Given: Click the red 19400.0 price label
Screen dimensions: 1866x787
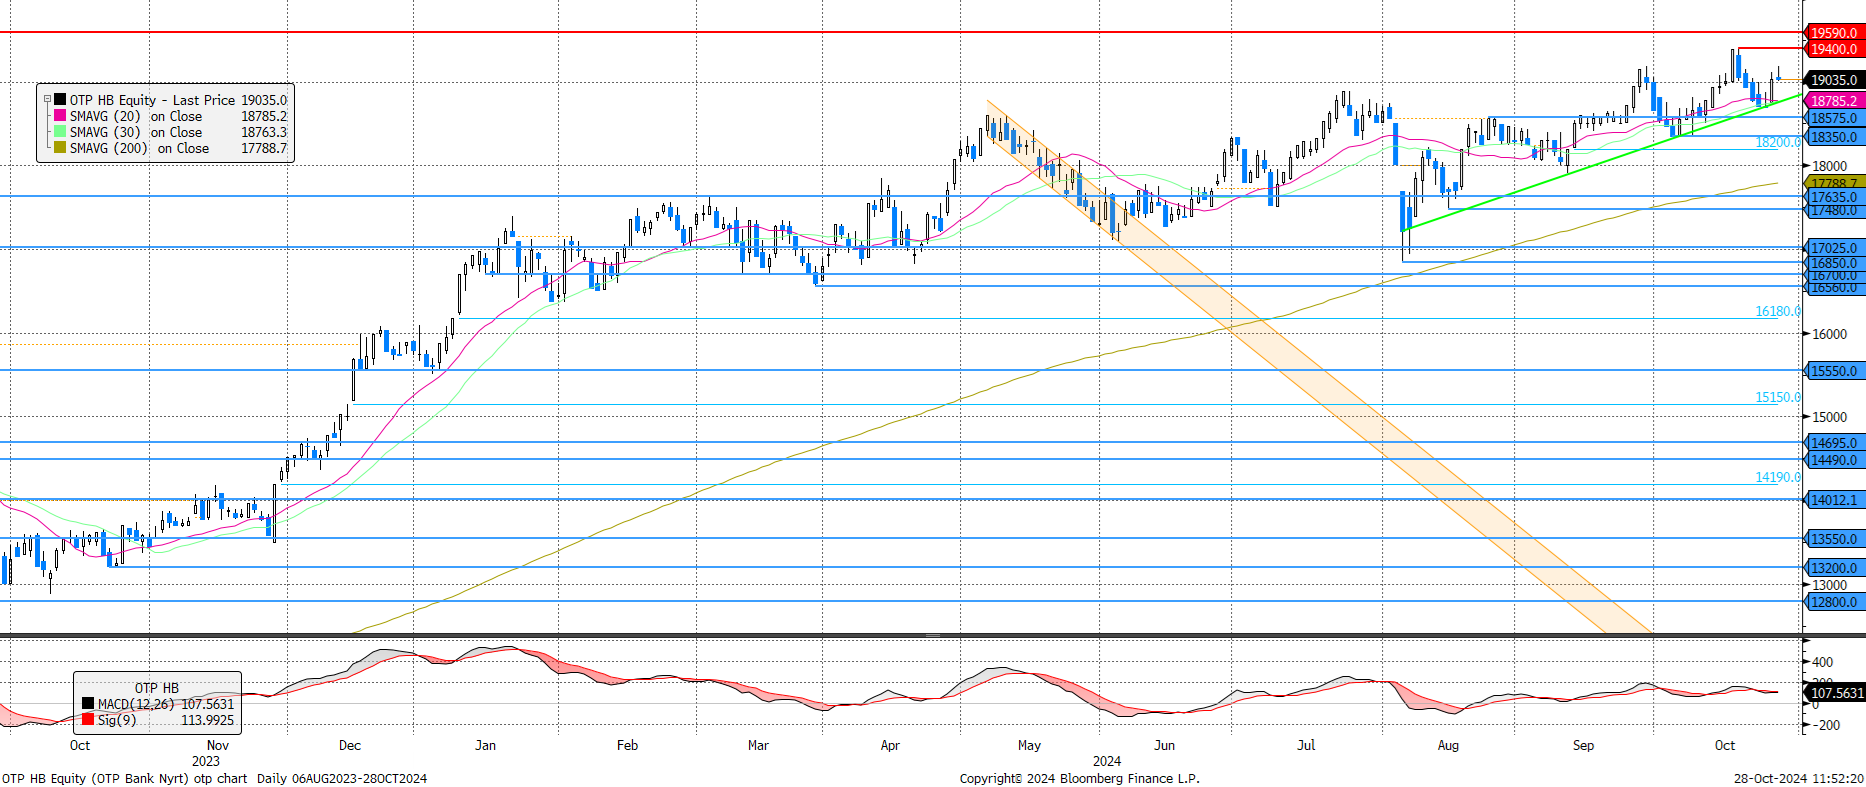Looking at the screenshot, I should [x=1834, y=49].
